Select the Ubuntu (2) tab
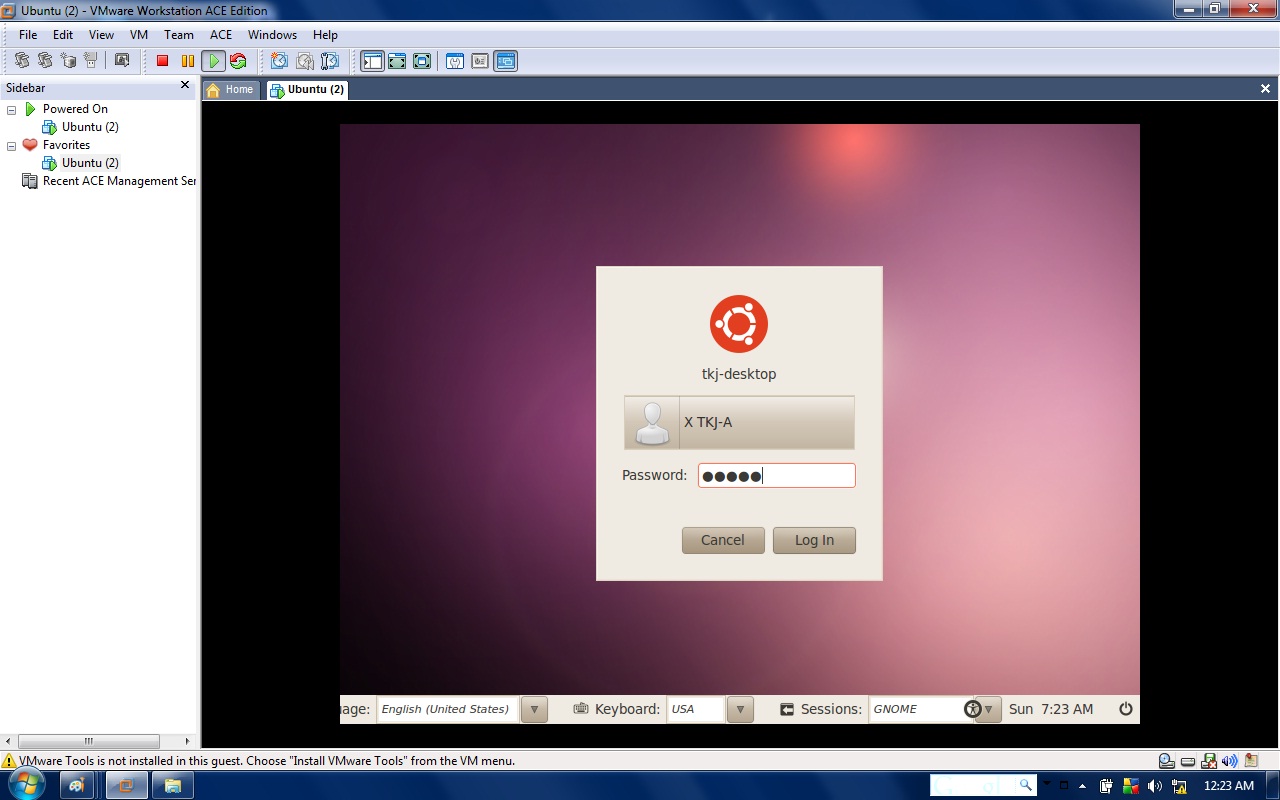The height and width of the screenshot is (800, 1280). click(307, 89)
